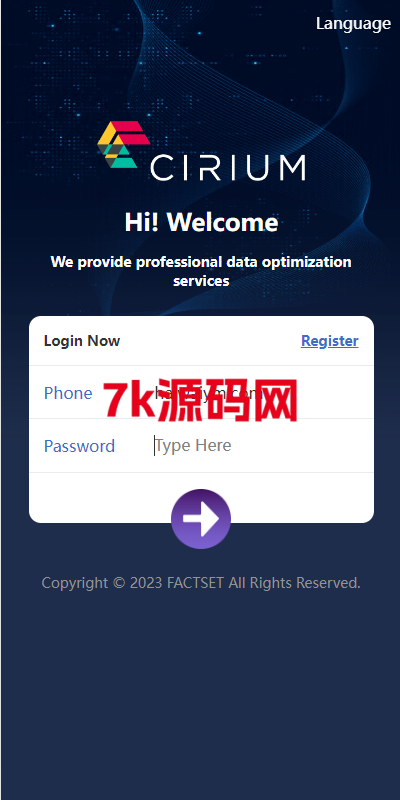This screenshot has width=400, height=800.
Task: Focus the Phone input field
Action: 255,393
